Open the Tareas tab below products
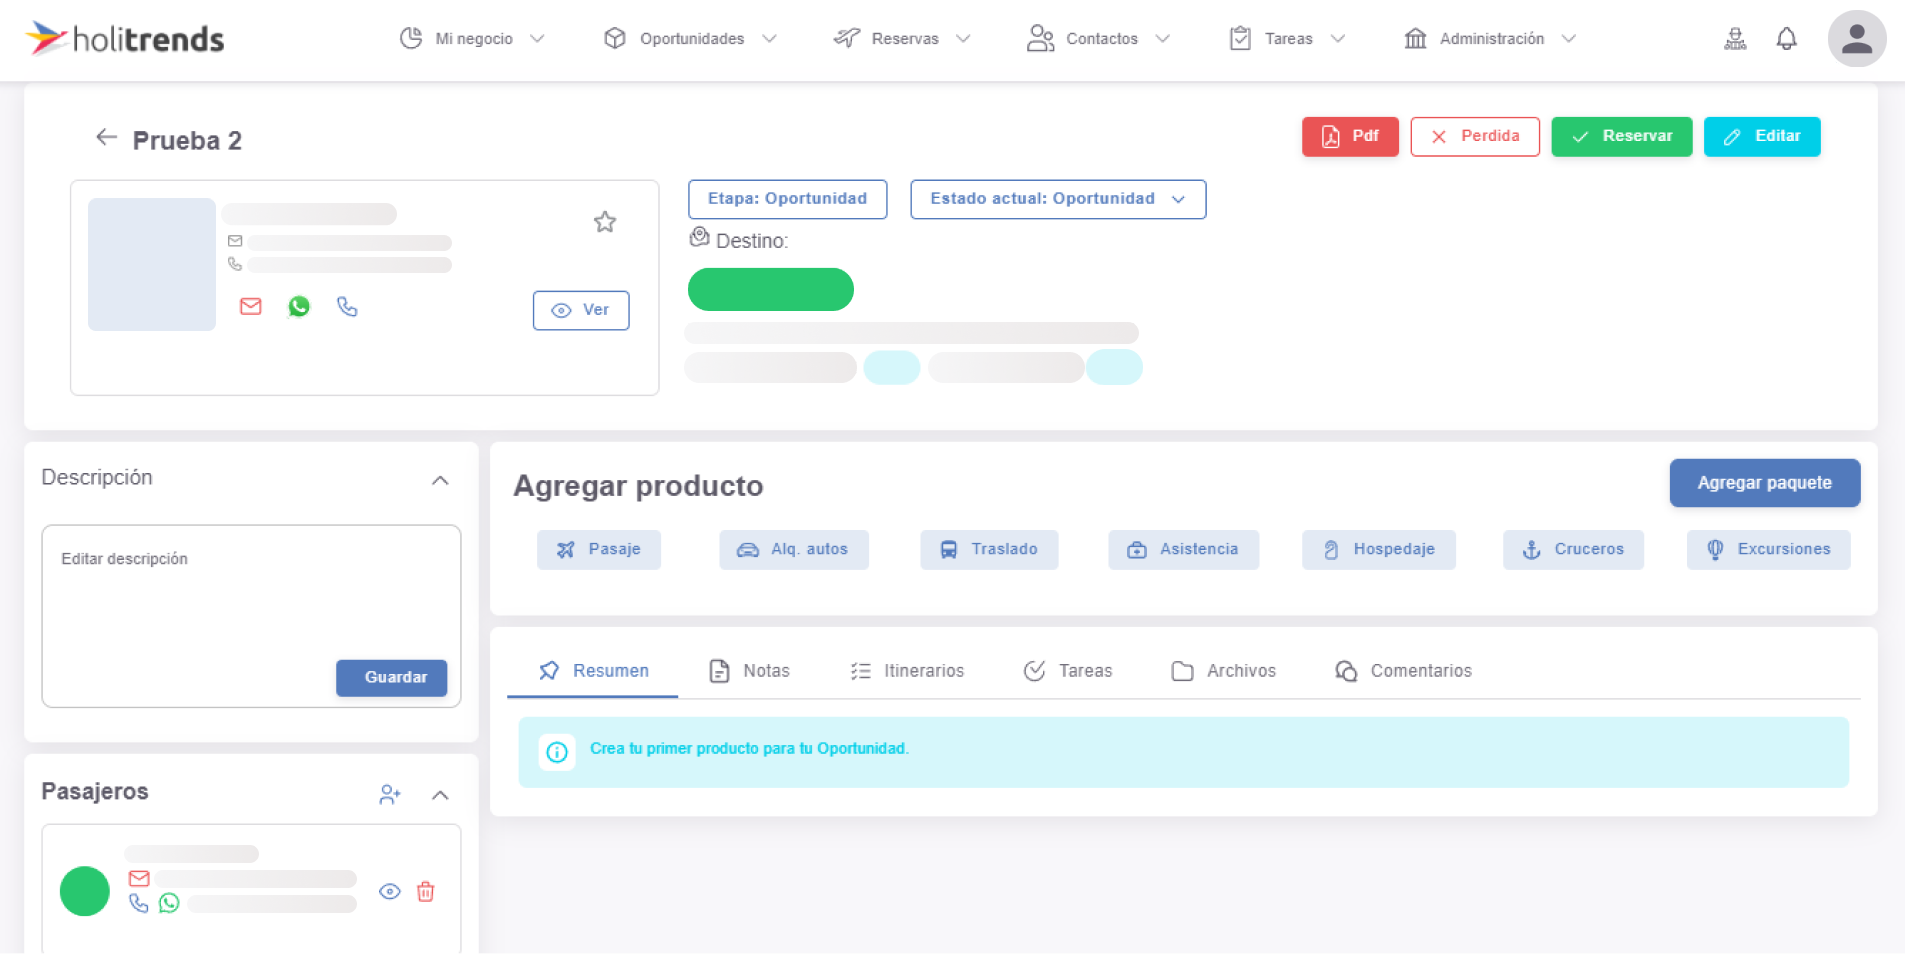1905x954 pixels. [1068, 671]
